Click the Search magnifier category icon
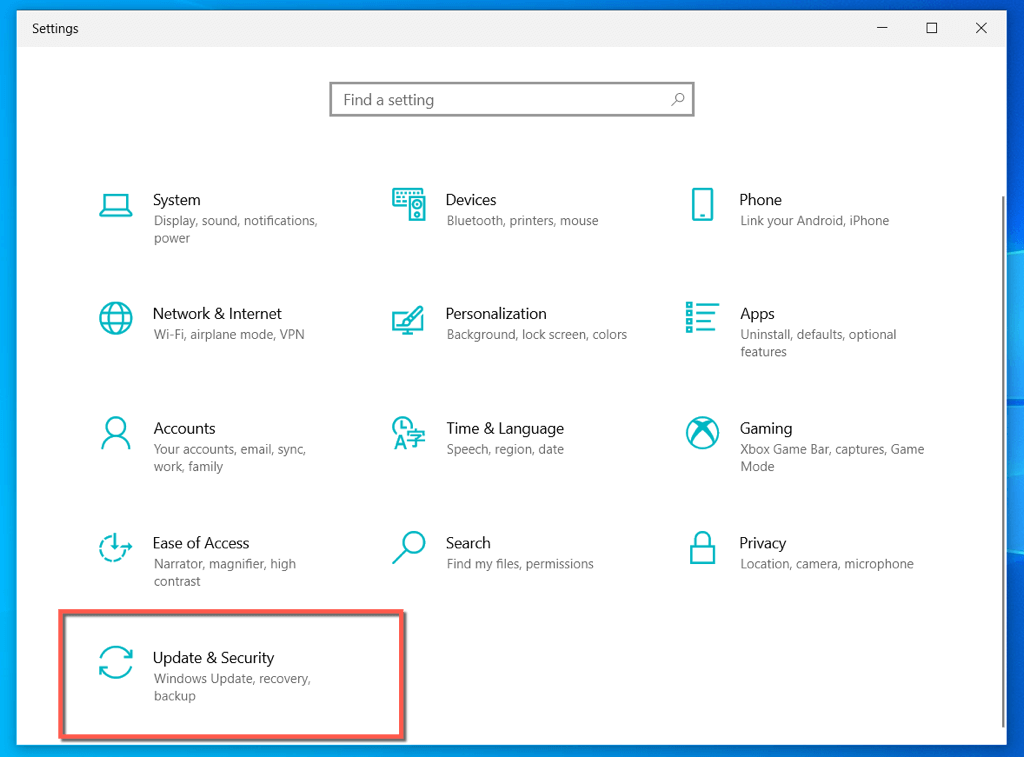 409,547
